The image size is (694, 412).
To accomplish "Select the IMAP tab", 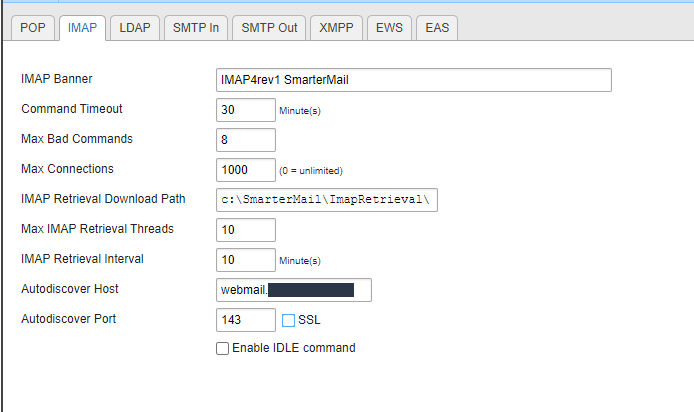I will pos(82,28).
